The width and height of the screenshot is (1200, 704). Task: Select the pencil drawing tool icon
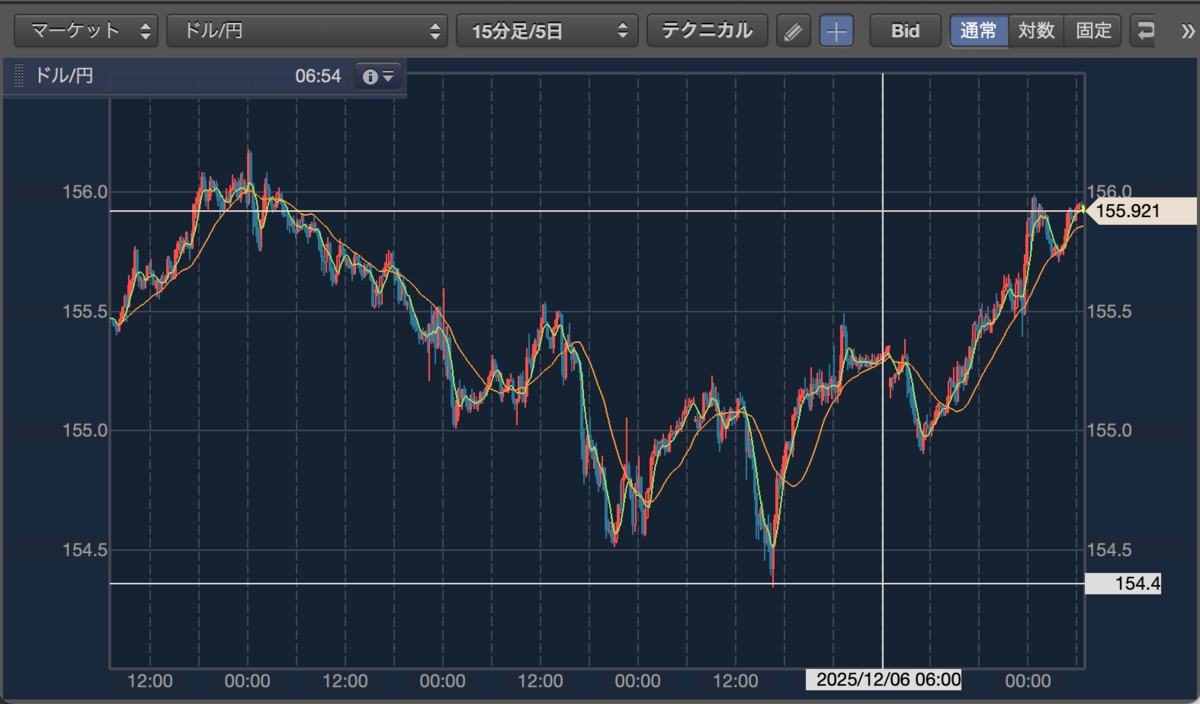point(793,31)
